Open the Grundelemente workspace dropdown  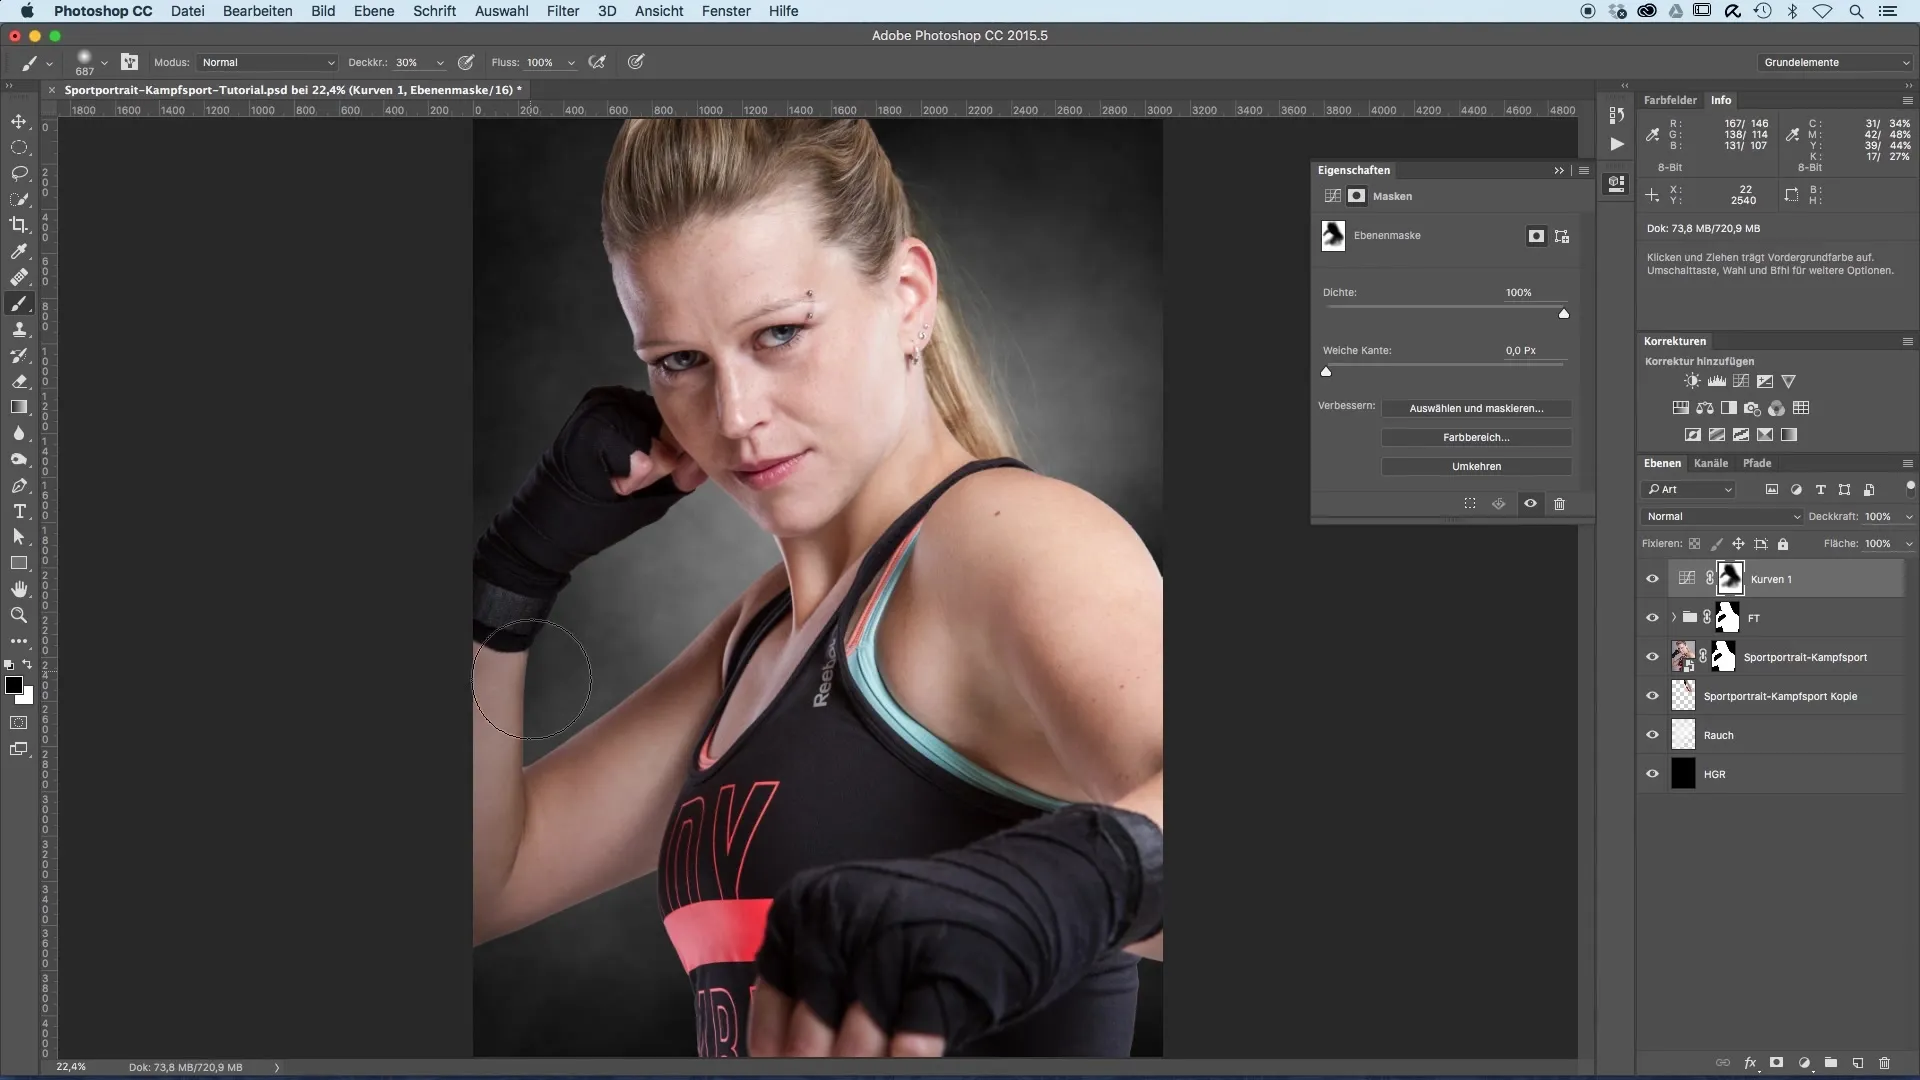(x=1835, y=62)
